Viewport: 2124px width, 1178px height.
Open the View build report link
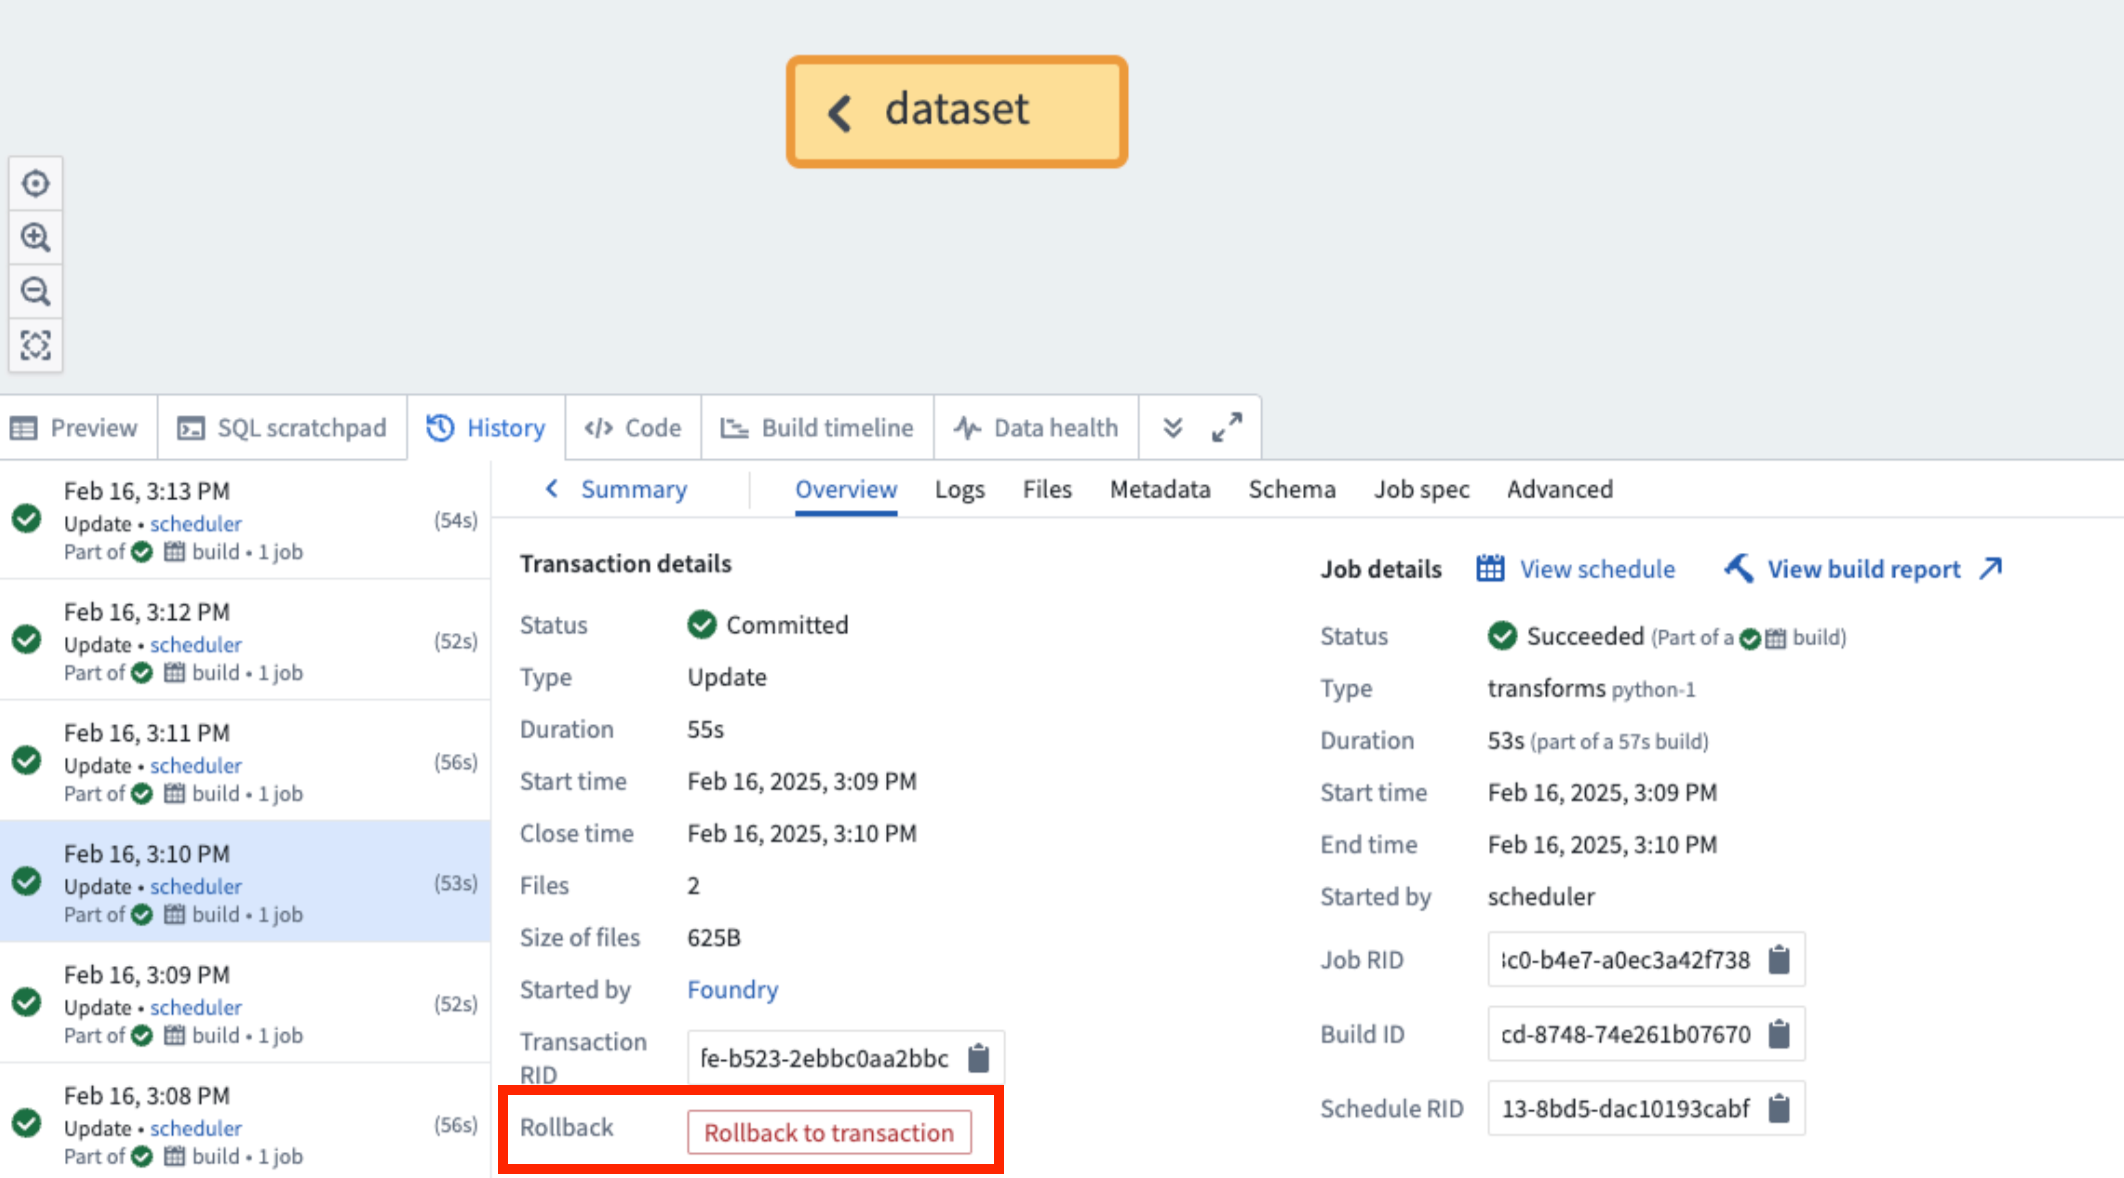click(1863, 568)
